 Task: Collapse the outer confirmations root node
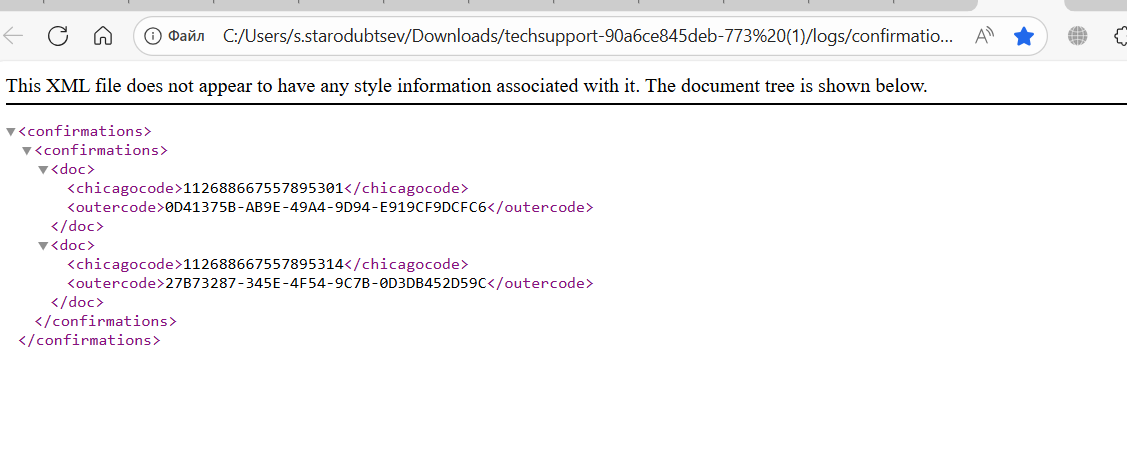pos(11,132)
